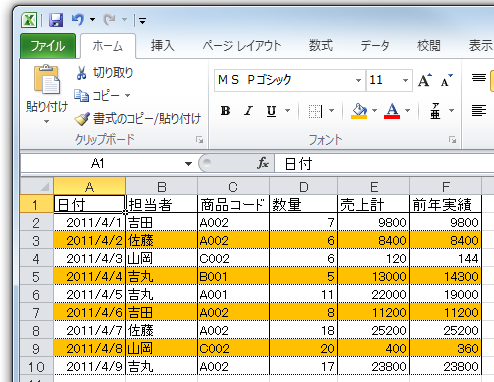Expand the Name Box dropdown arrow
494x382 pixels.
[188, 164]
